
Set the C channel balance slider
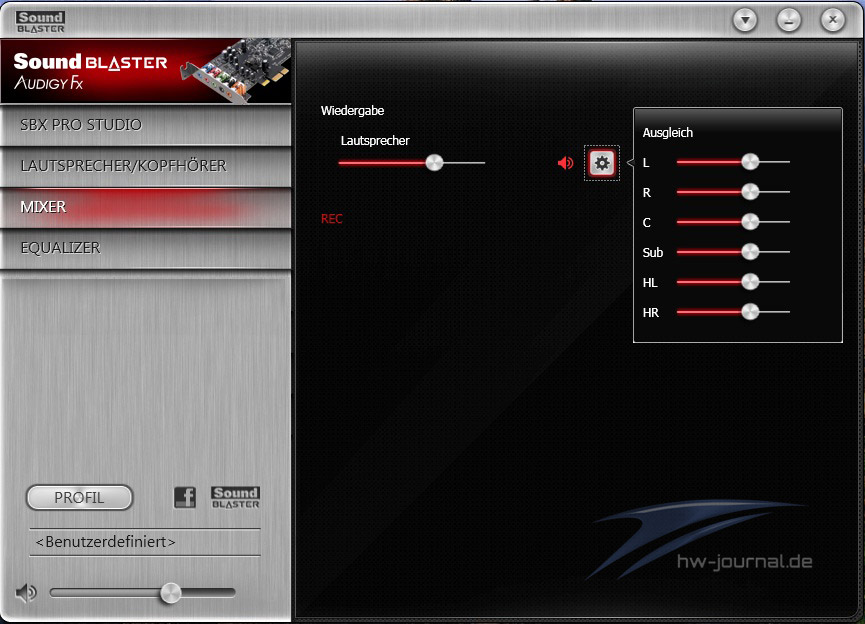(733, 222)
